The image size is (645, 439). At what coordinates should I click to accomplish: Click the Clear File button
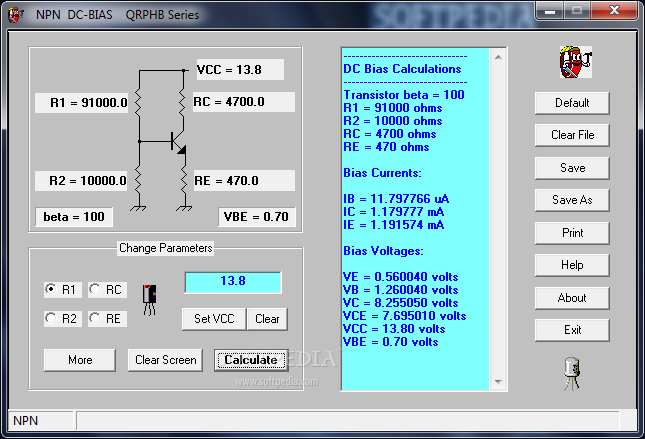pyautogui.click(x=572, y=135)
